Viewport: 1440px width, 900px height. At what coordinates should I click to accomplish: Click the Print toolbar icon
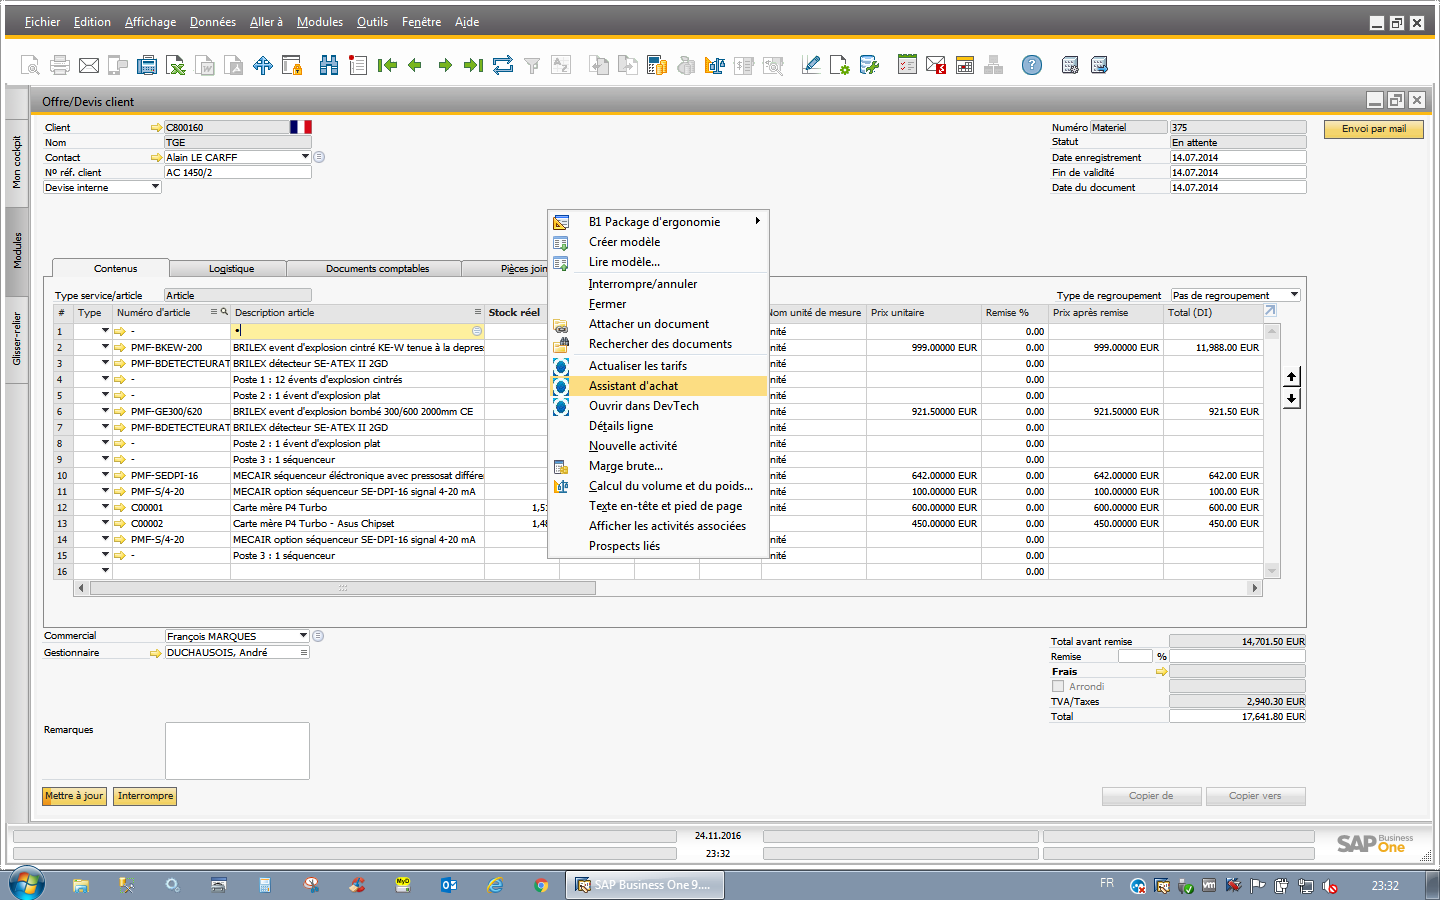point(60,66)
